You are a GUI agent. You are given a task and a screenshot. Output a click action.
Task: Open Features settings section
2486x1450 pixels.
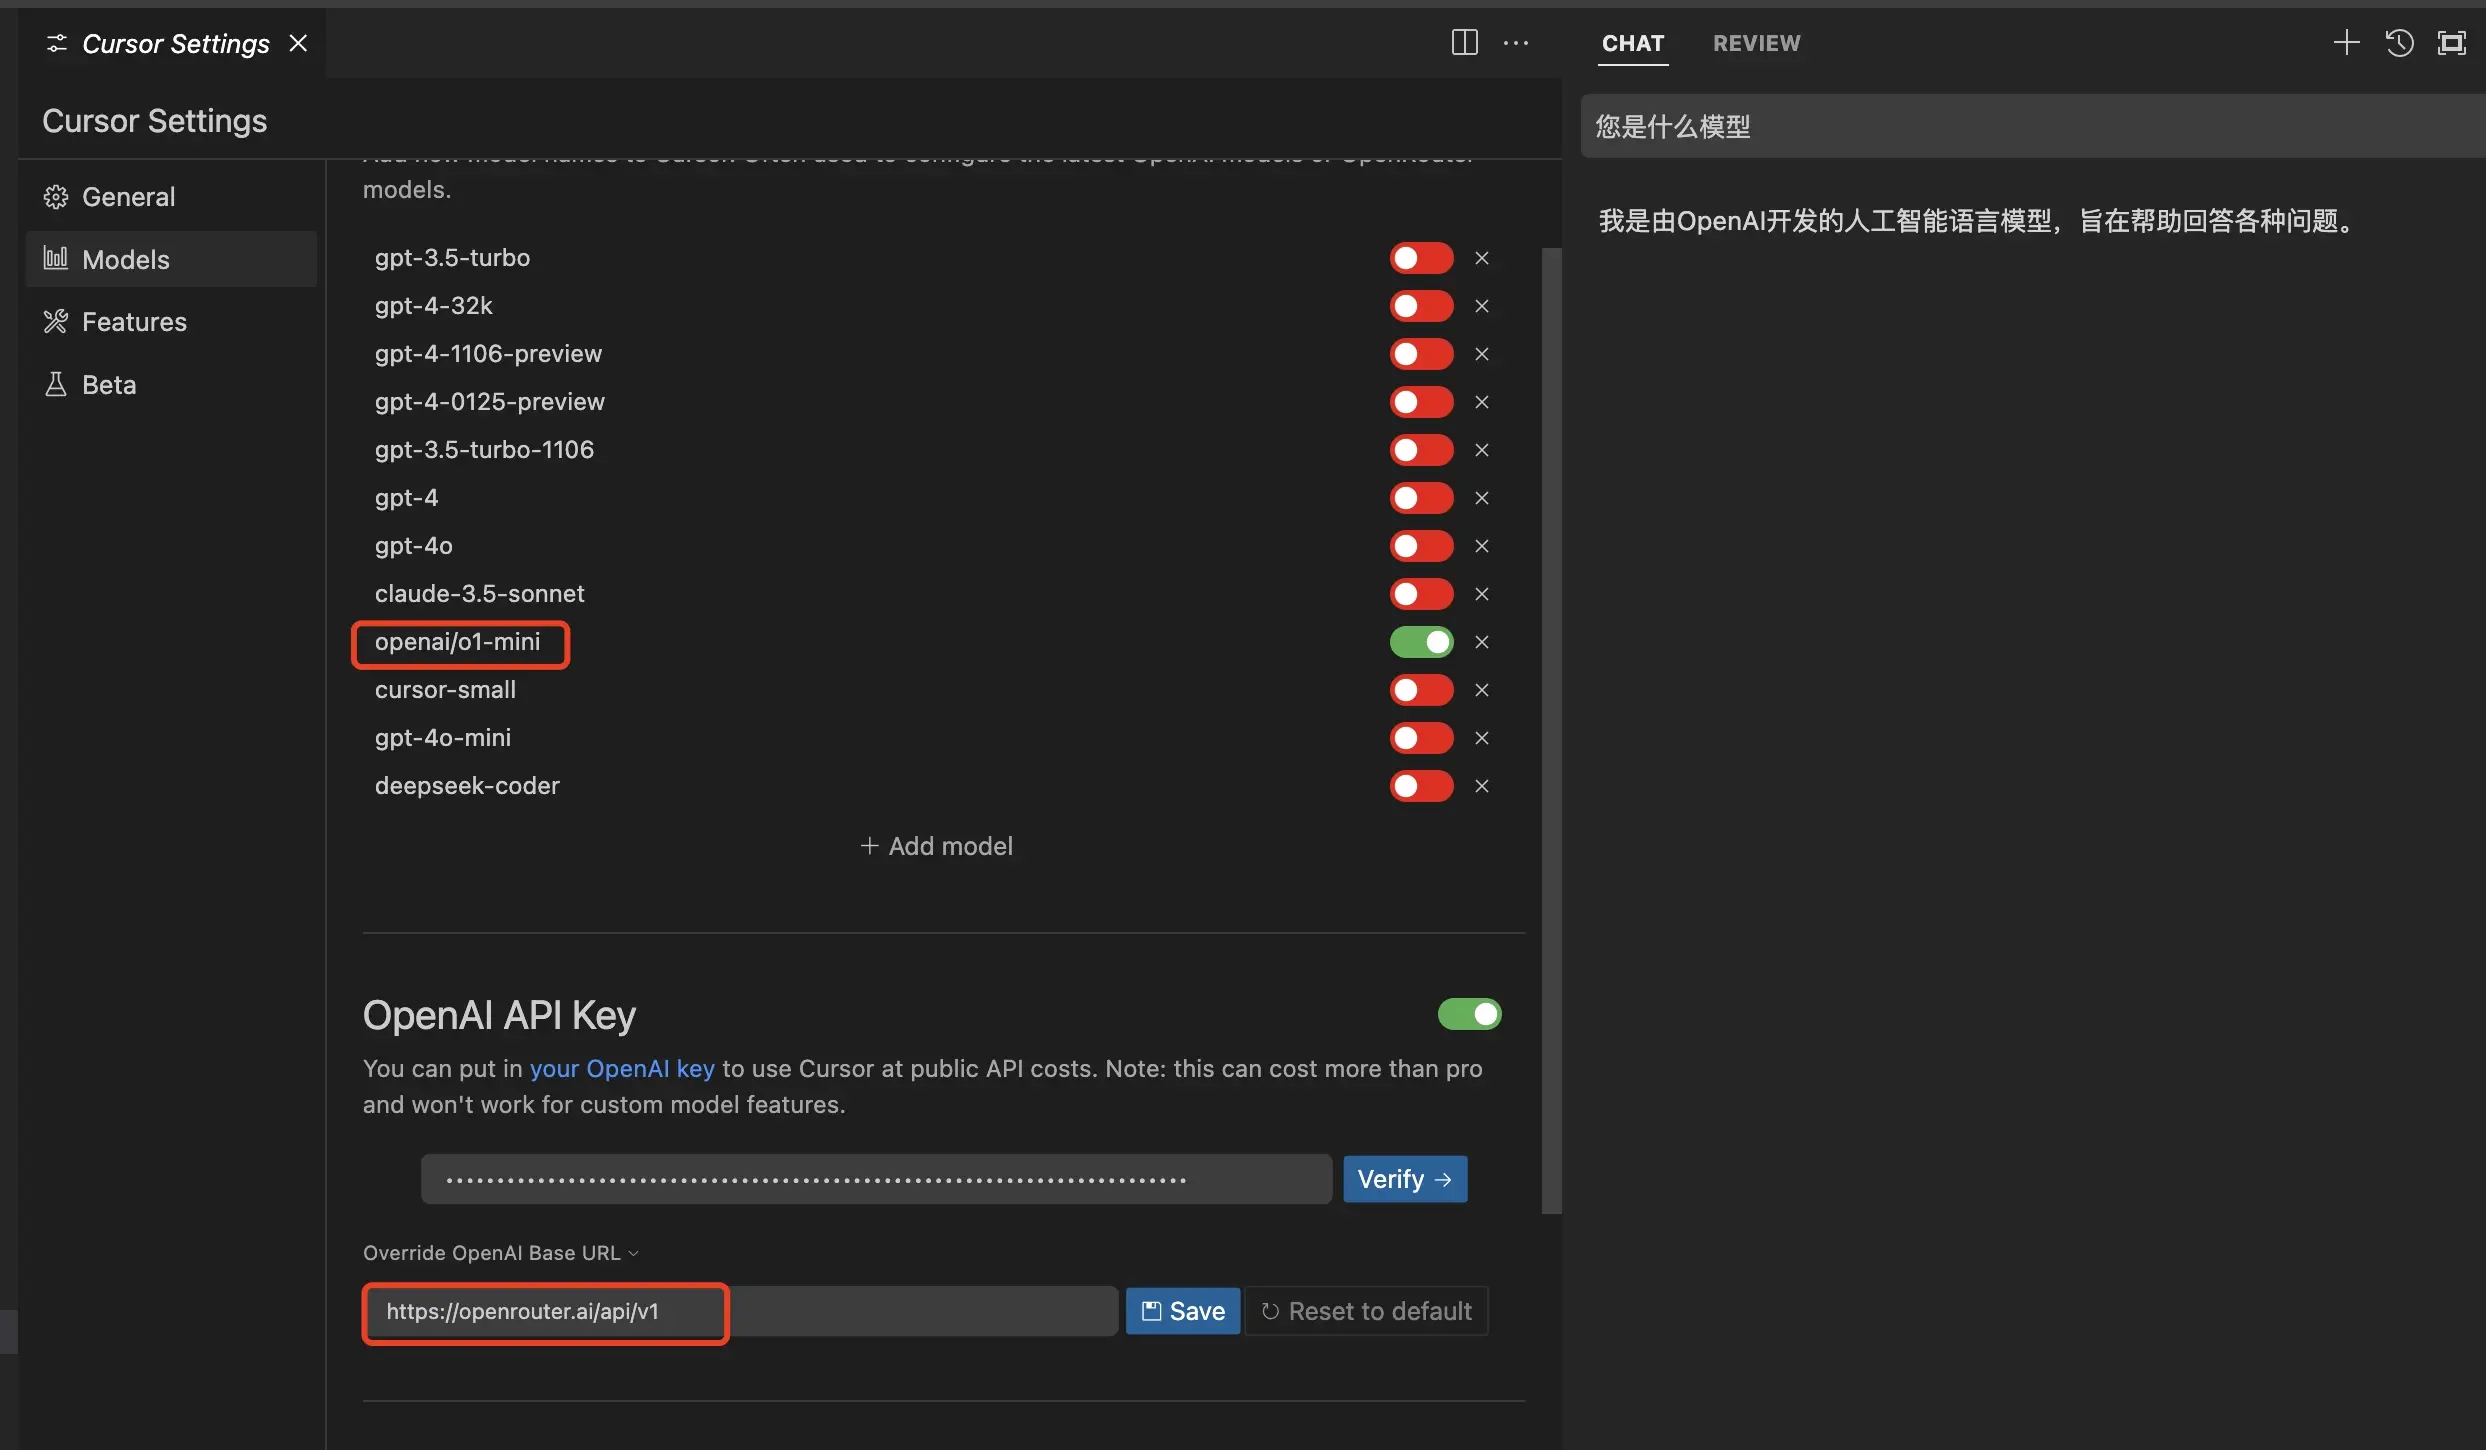(x=171, y=322)
